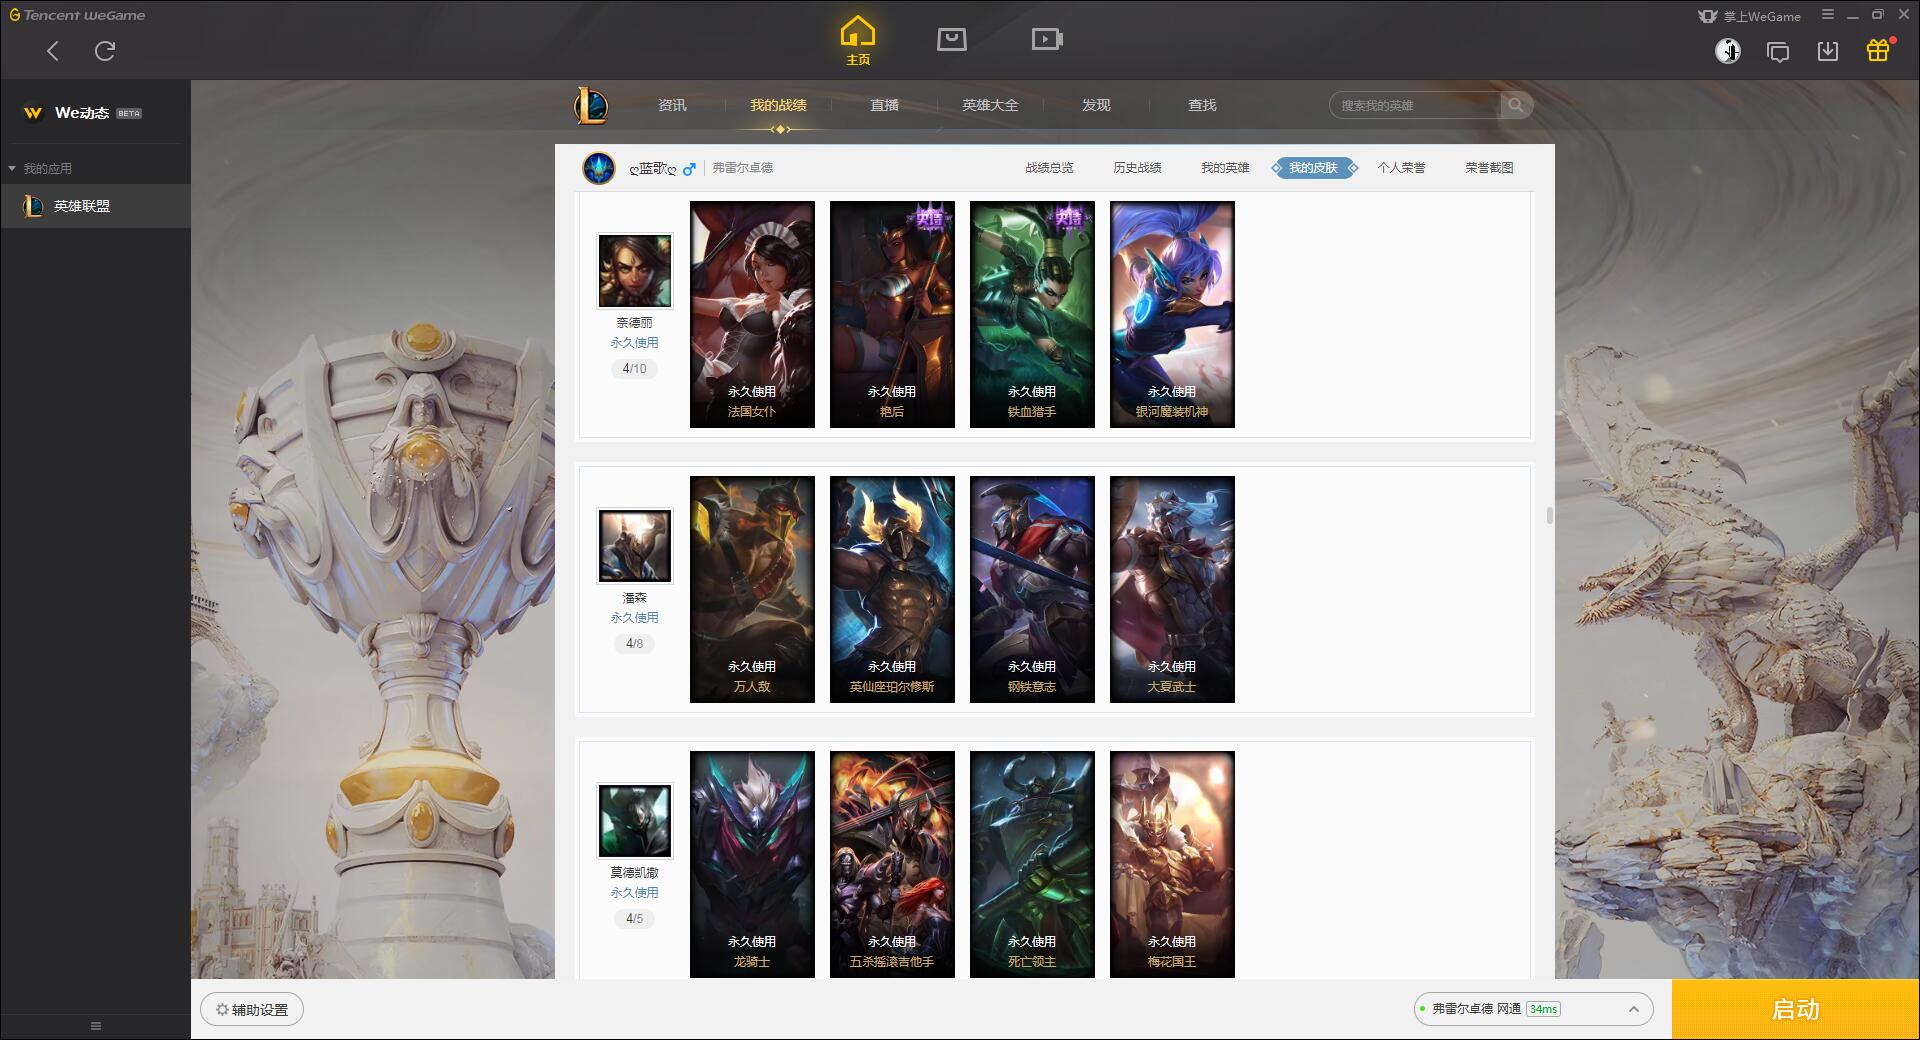
Task: Open the 法国女仆 skin card
Action: (x=752, y=314)
